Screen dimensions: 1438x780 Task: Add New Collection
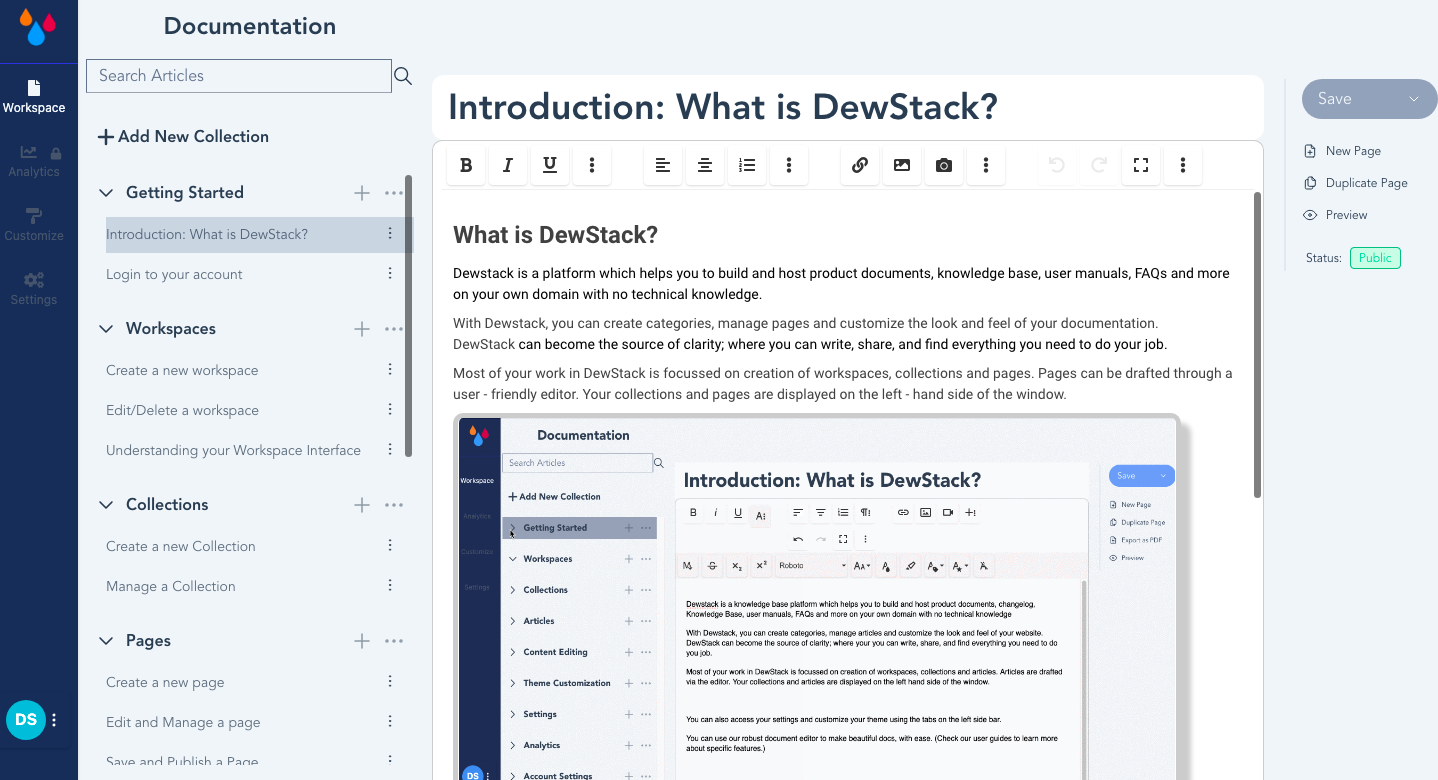pos(183,137)
